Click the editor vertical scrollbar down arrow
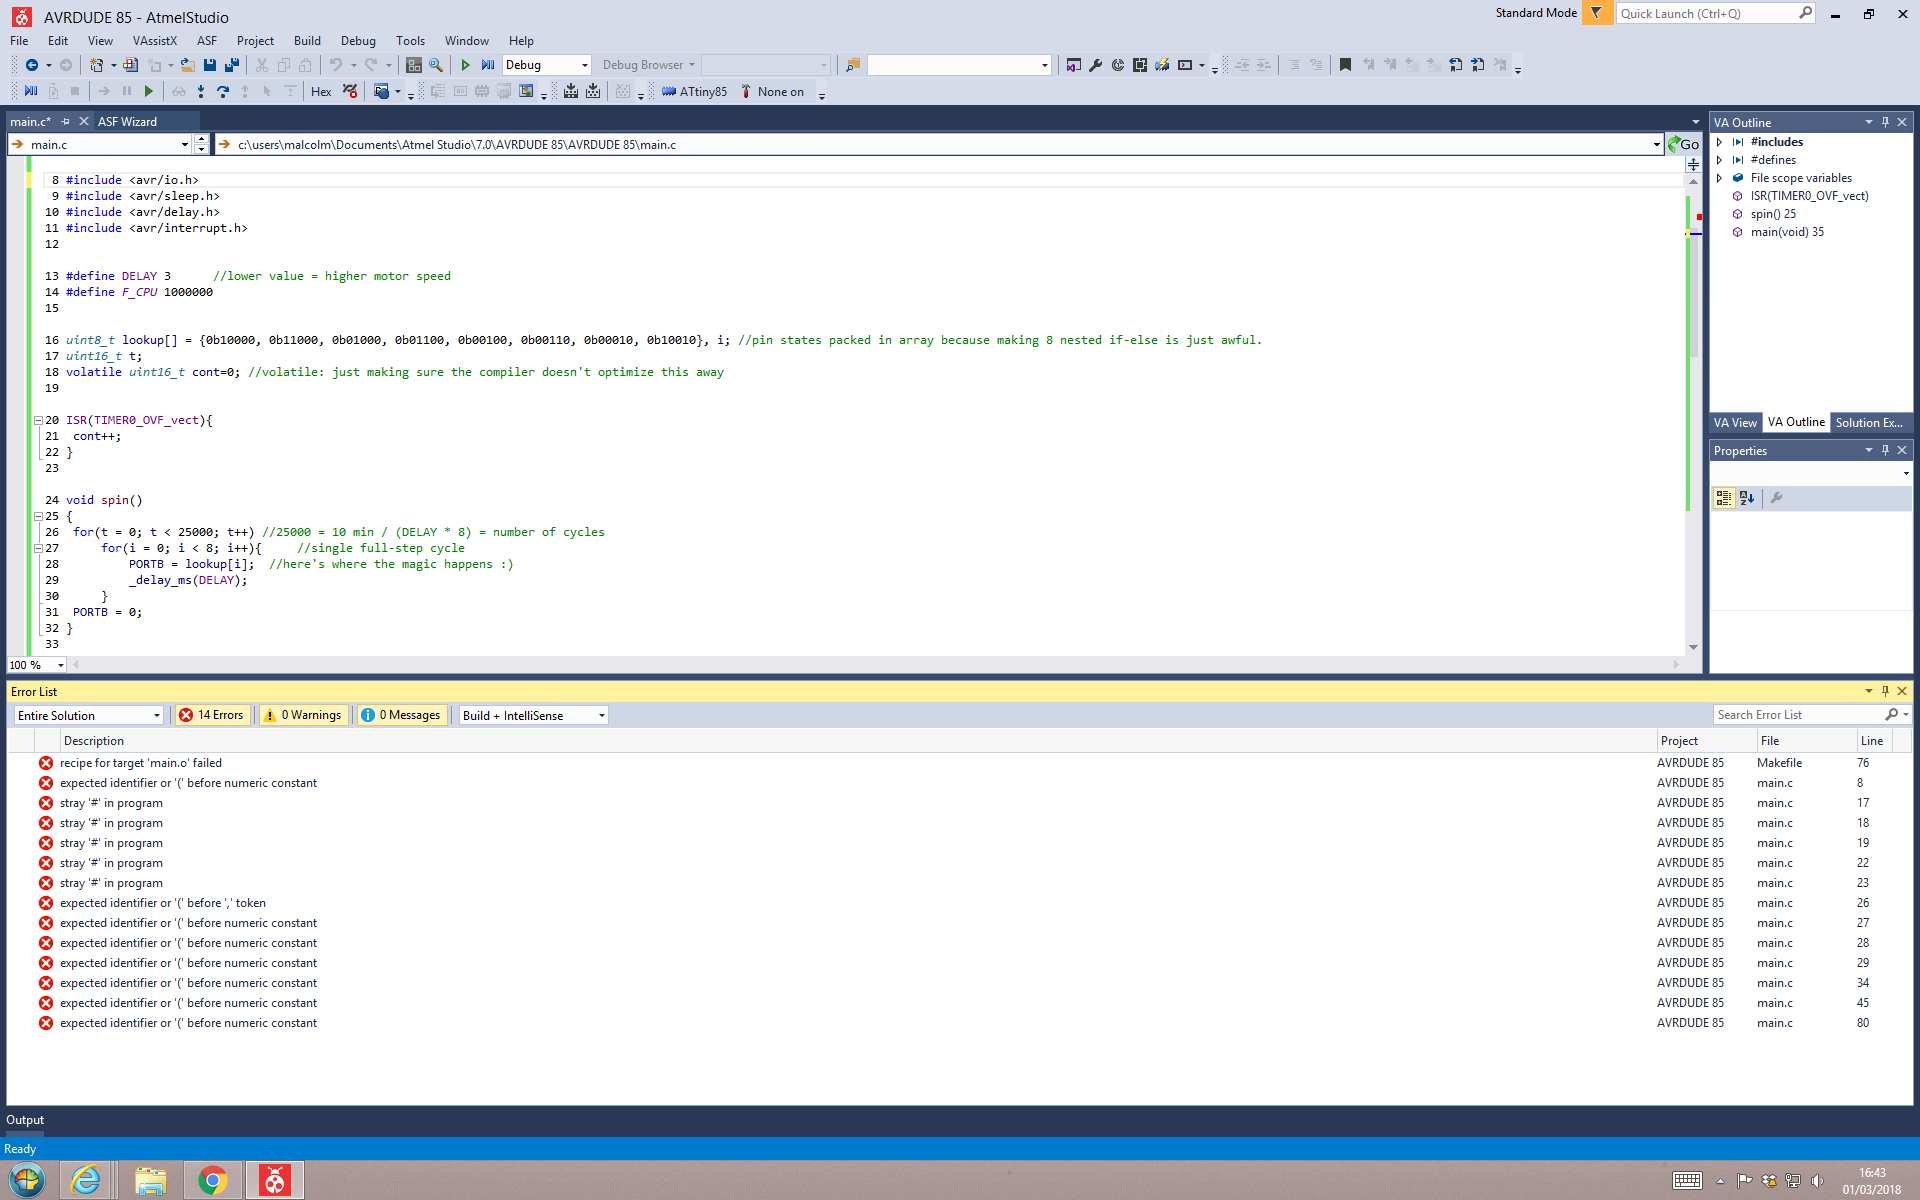Screen dimensions: 1920x1200 click(x=1693, y=647)
